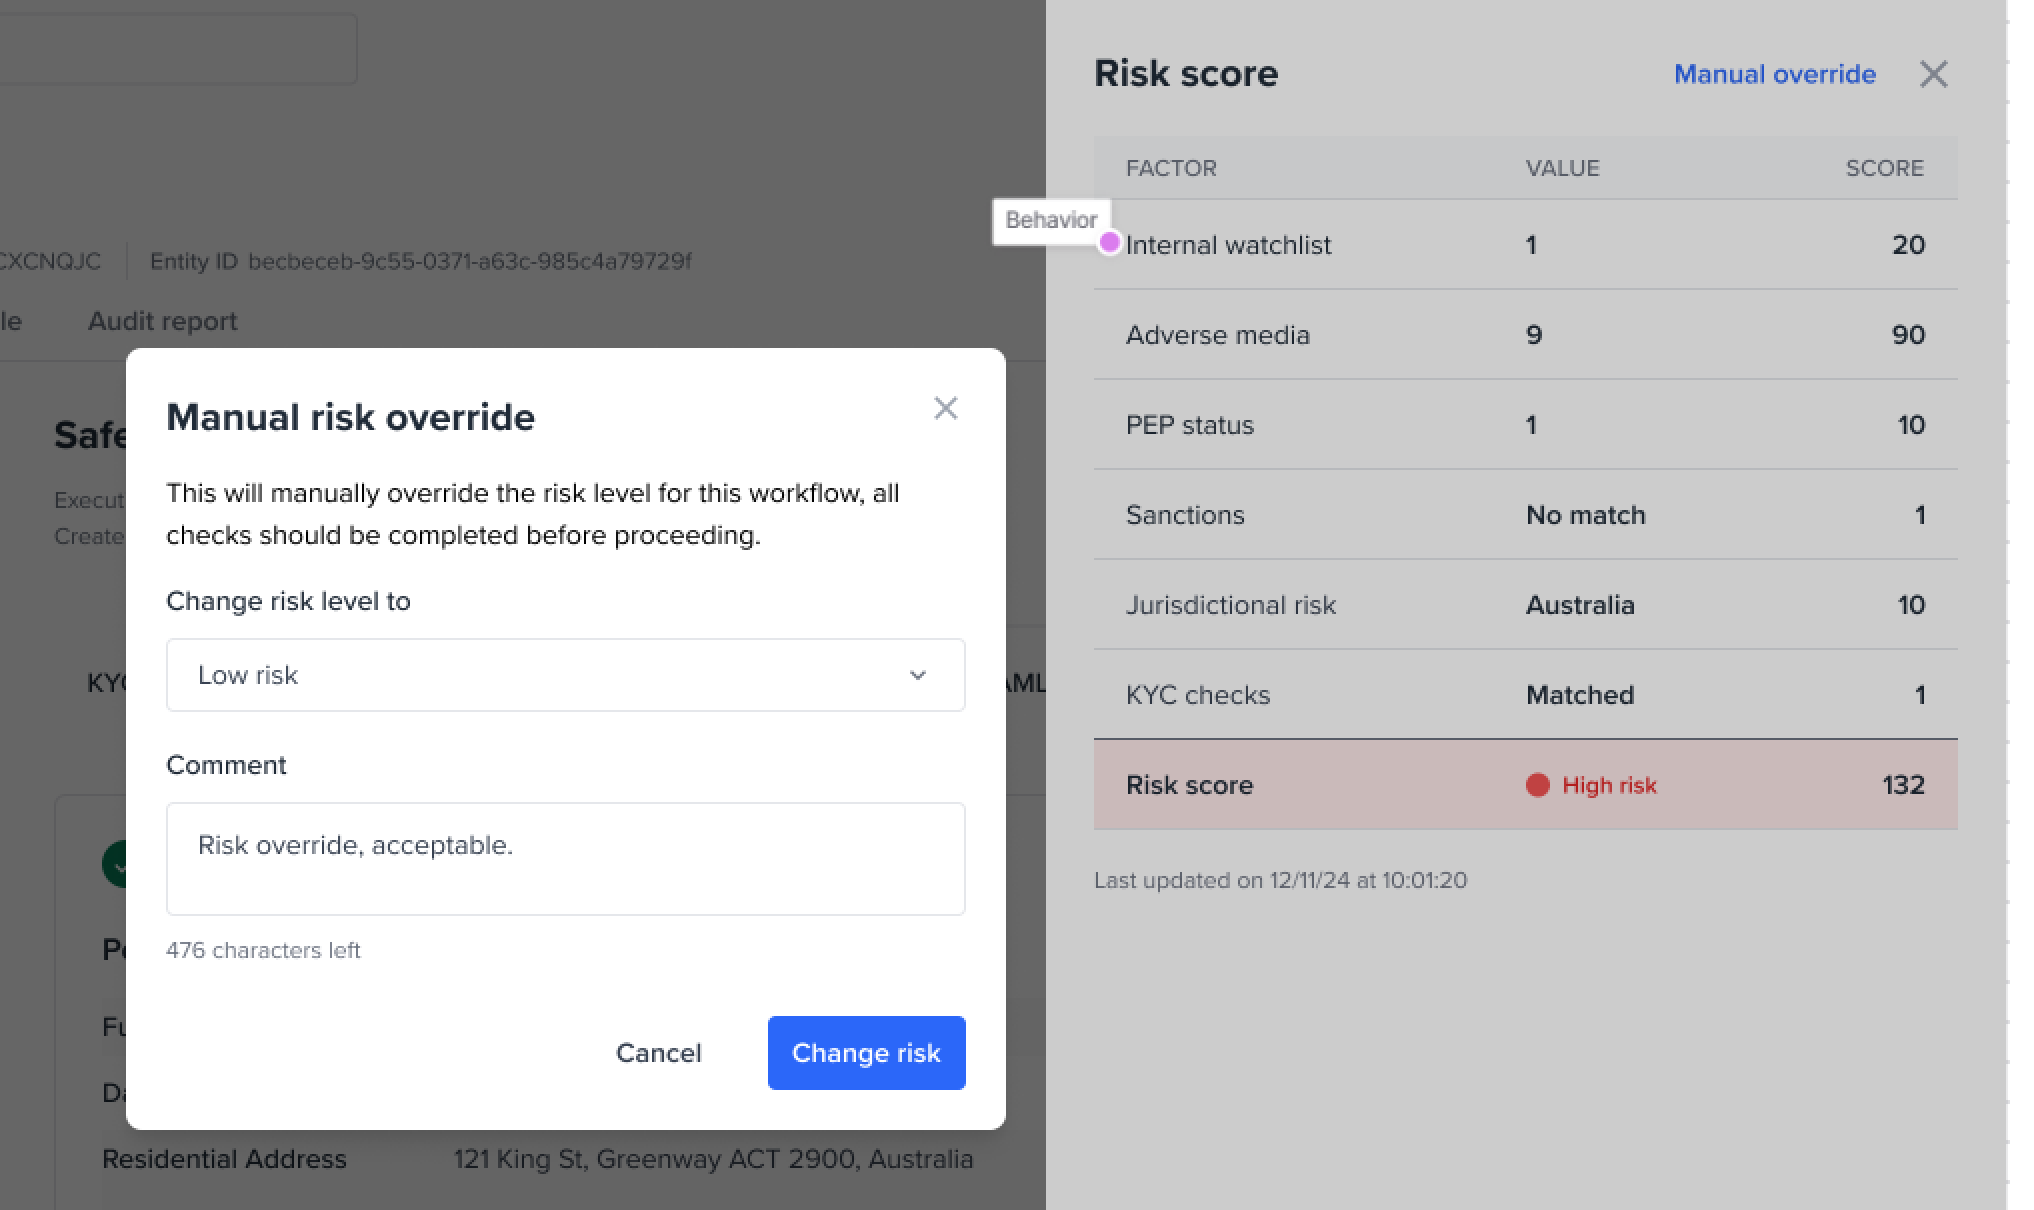This screenshot has width=2034, height=1210.
Task: Cancel the manual risk override
Action: tap(658, 1053)
